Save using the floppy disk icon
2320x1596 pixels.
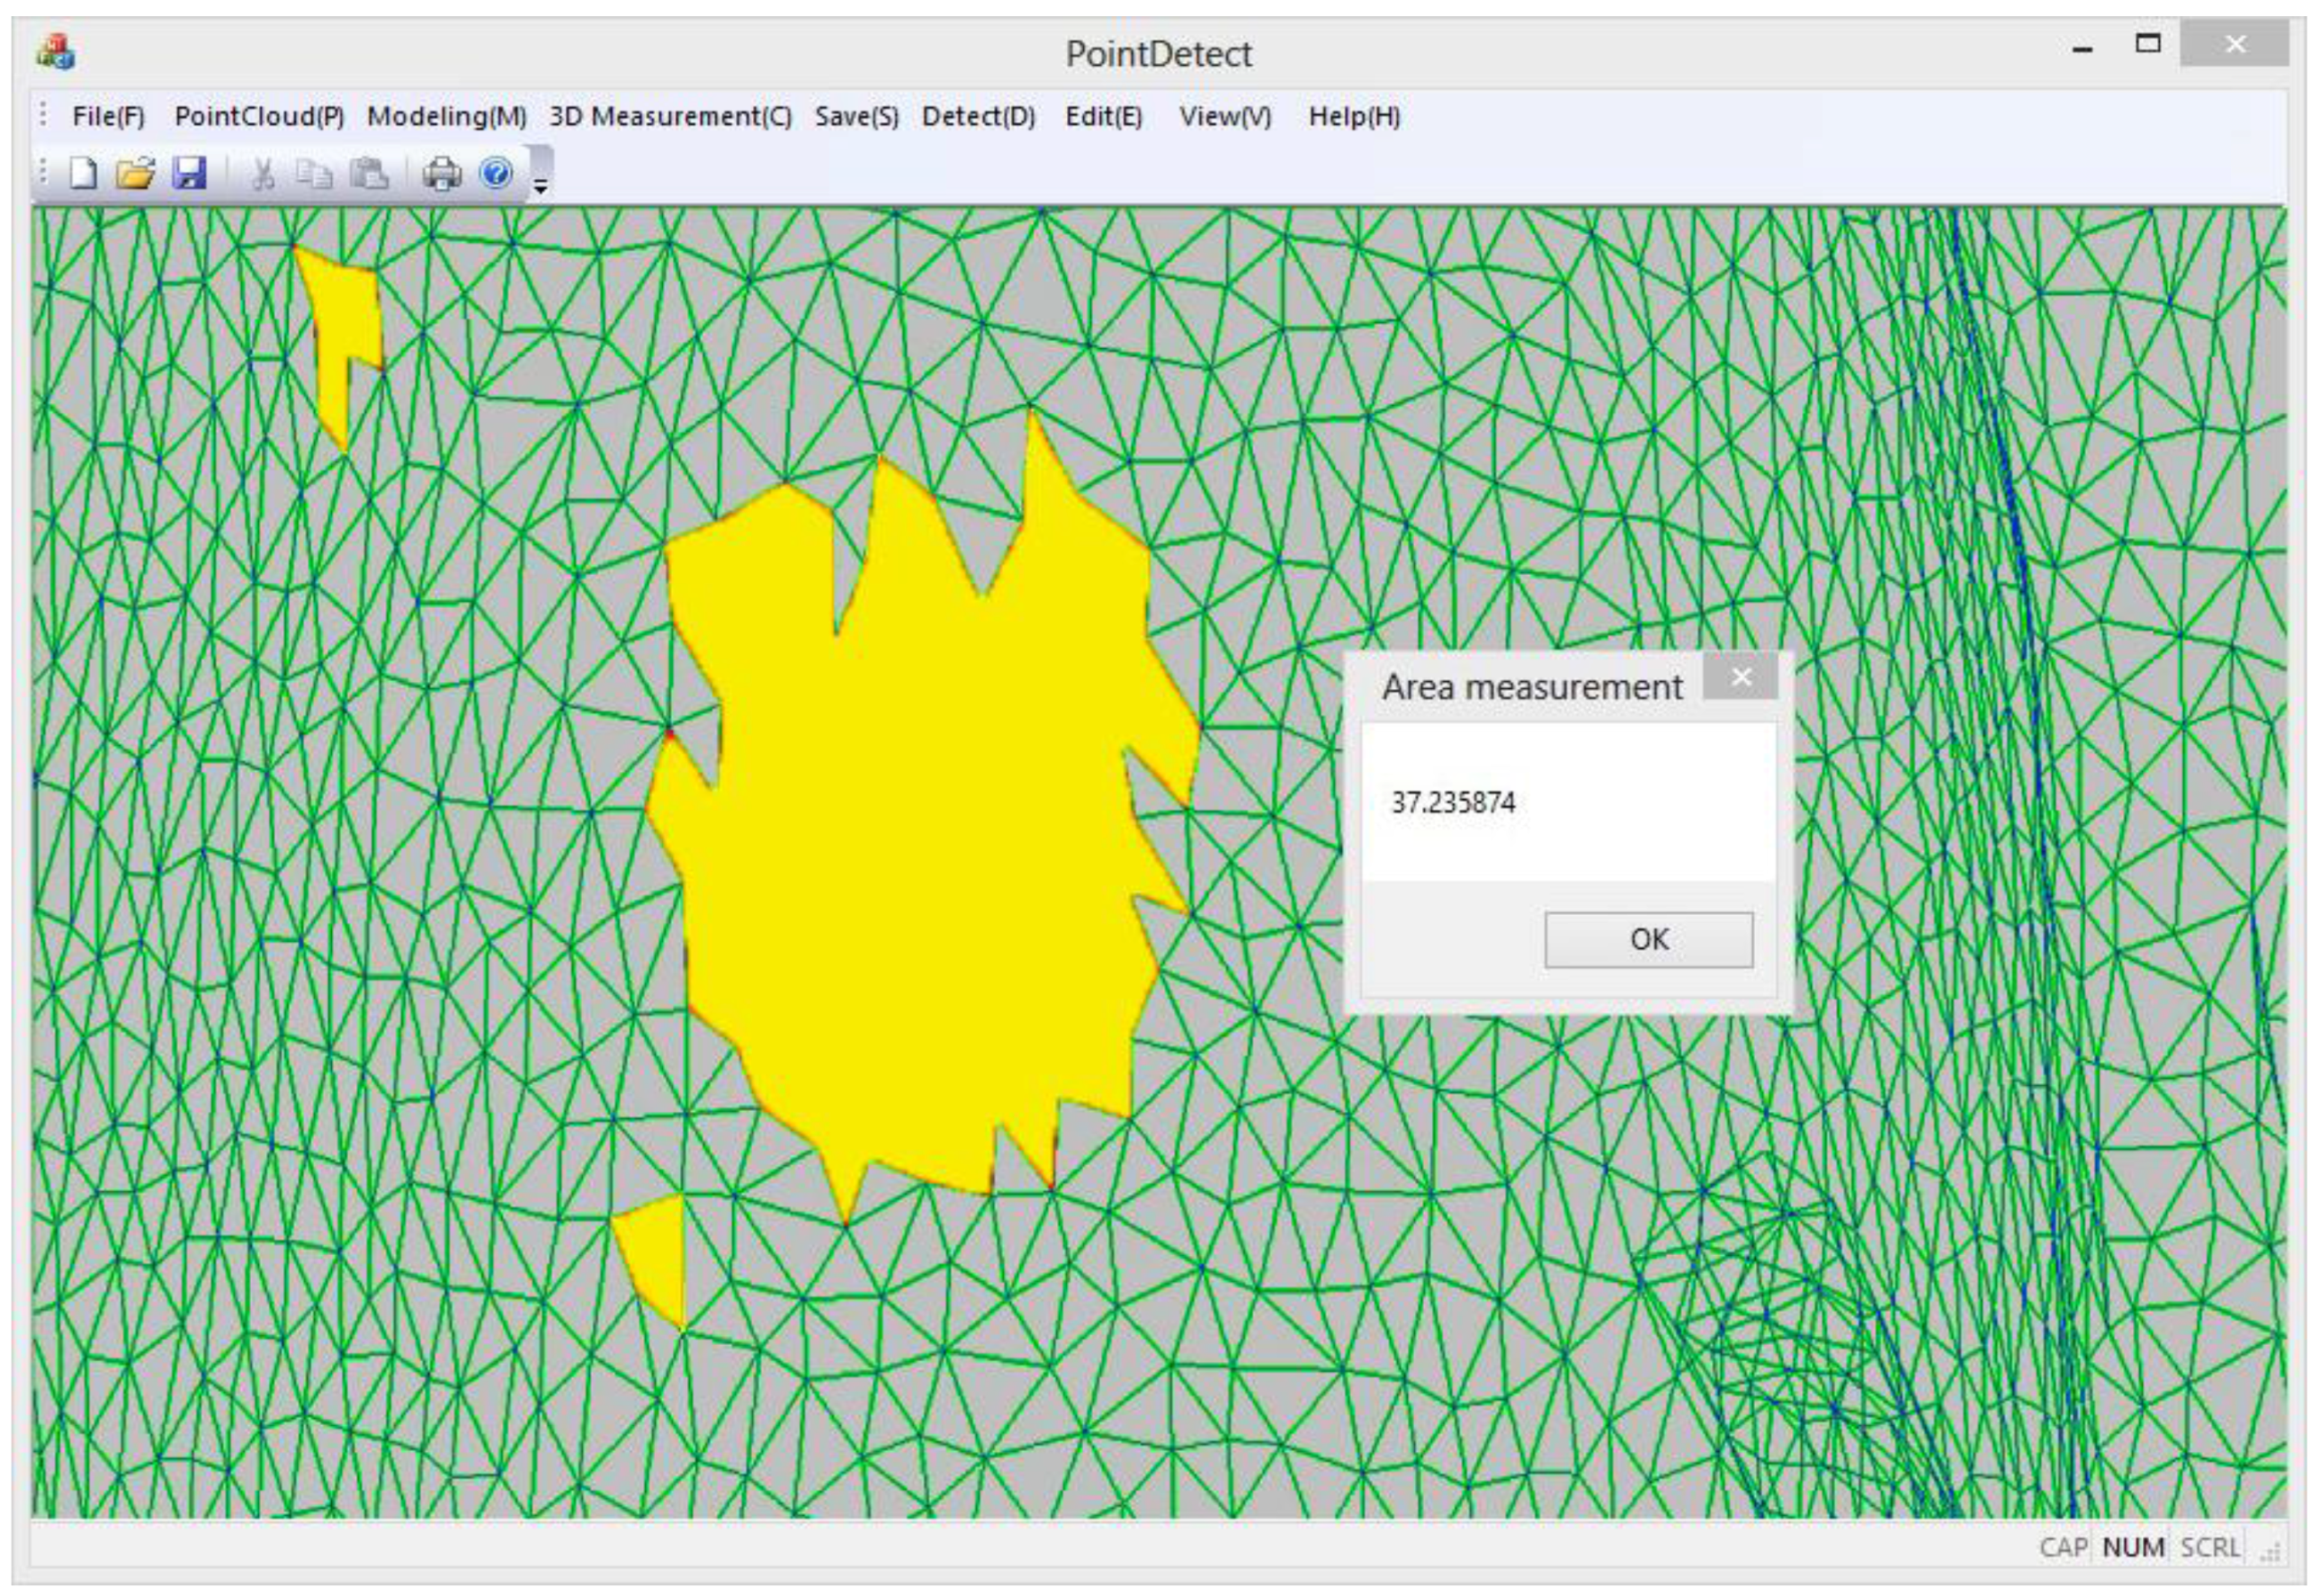(x=189, y=174)
